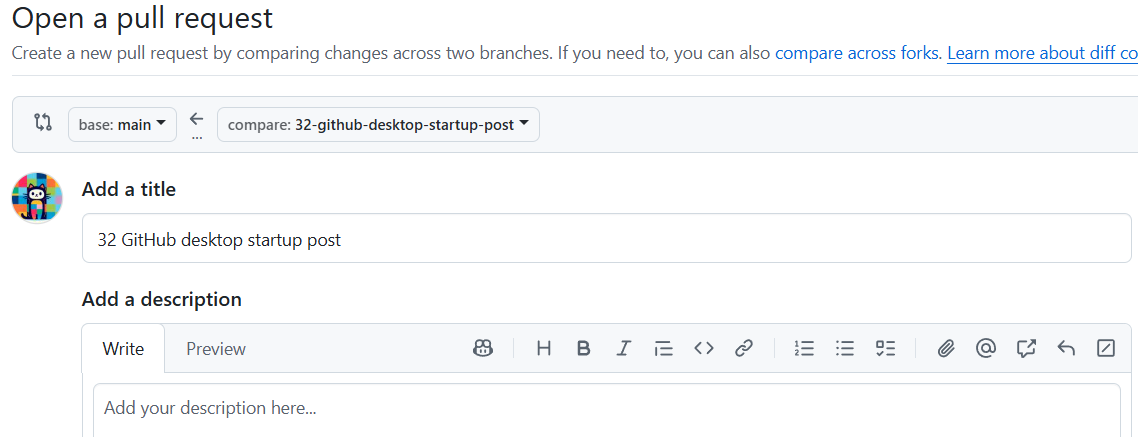The width and height of the screenshot is (1138, 437).
Task: Attach files with the paperclip icon
Action: [945, 349]
